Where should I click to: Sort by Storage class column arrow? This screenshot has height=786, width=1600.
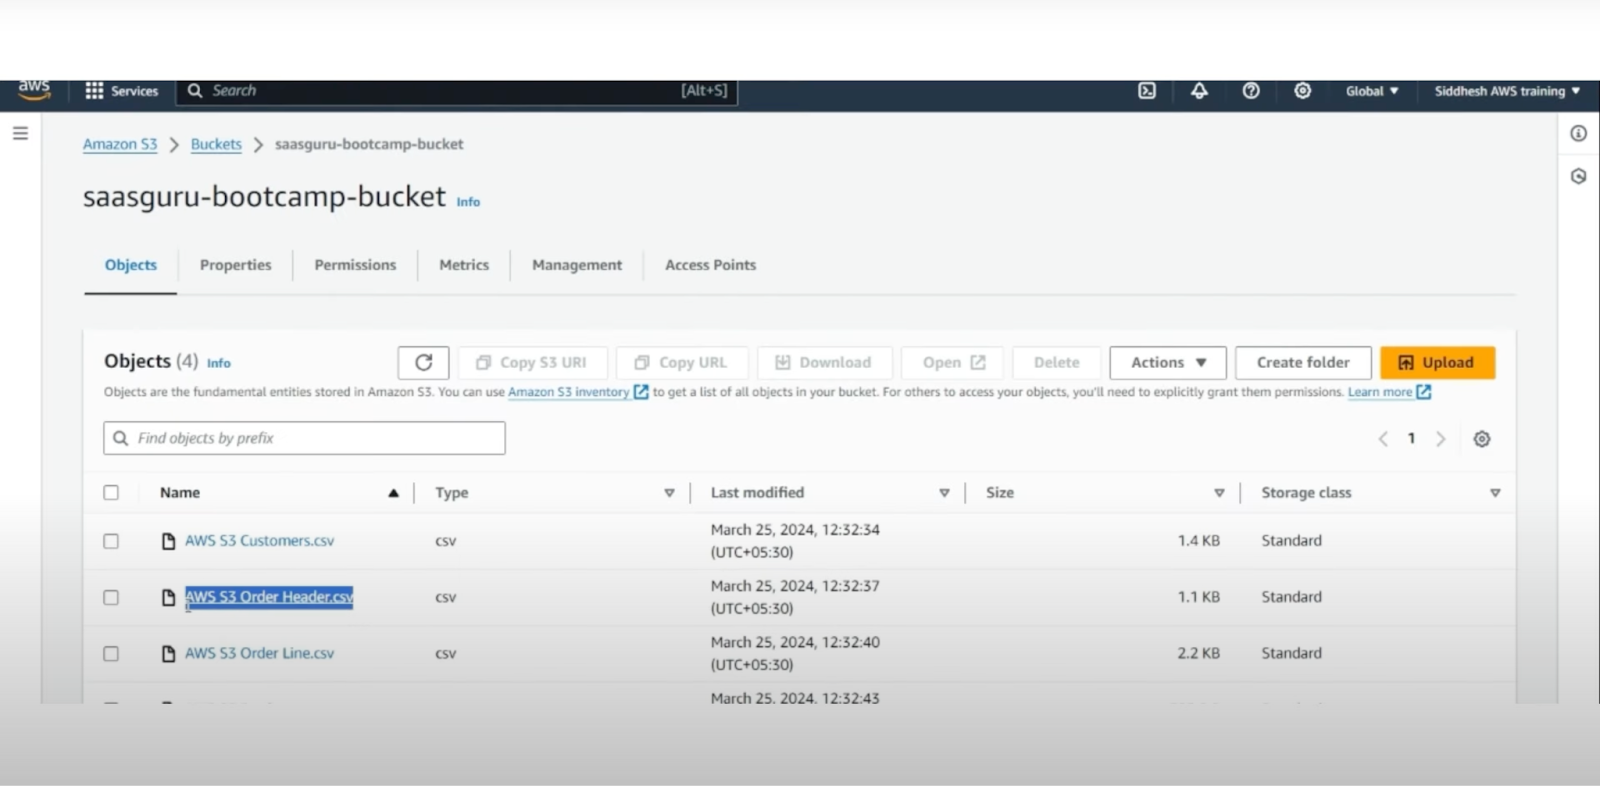coord(1495,493)
